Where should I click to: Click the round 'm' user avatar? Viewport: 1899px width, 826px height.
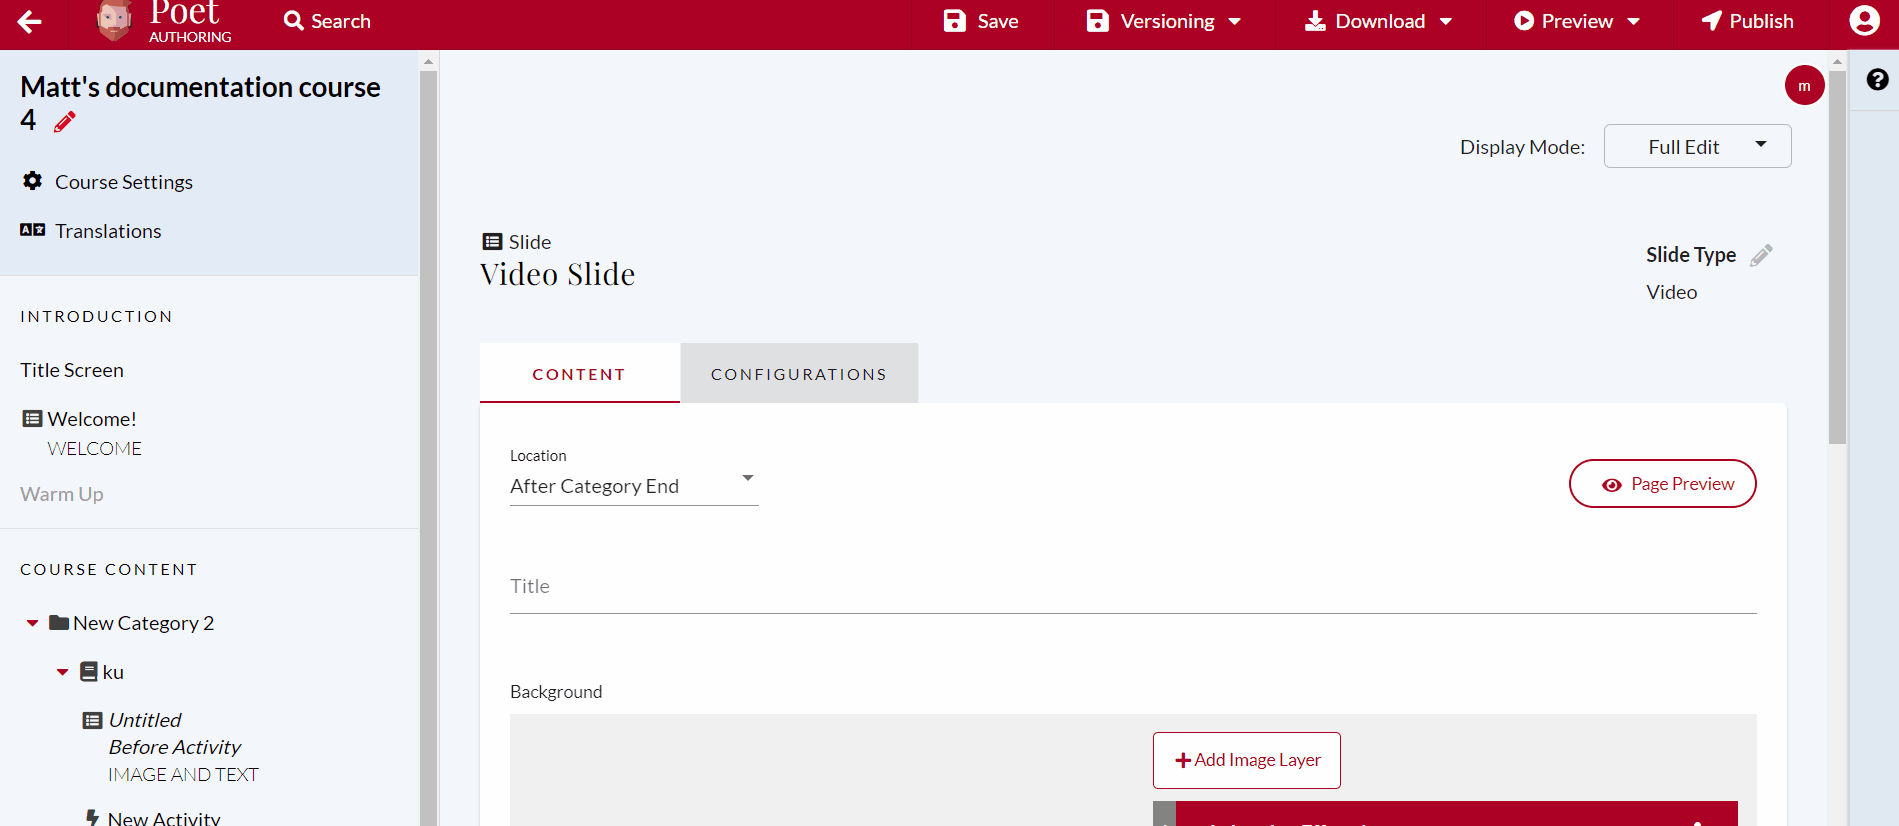[1804, 86]
